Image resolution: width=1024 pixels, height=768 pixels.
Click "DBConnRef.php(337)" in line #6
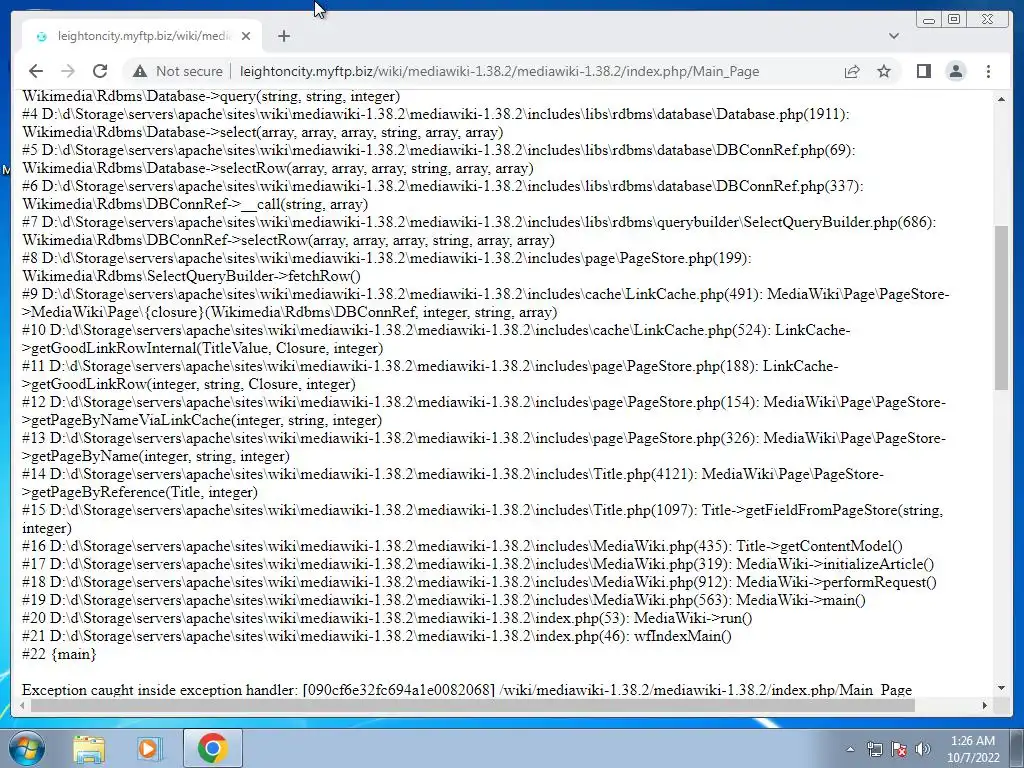tap(788, 186)
